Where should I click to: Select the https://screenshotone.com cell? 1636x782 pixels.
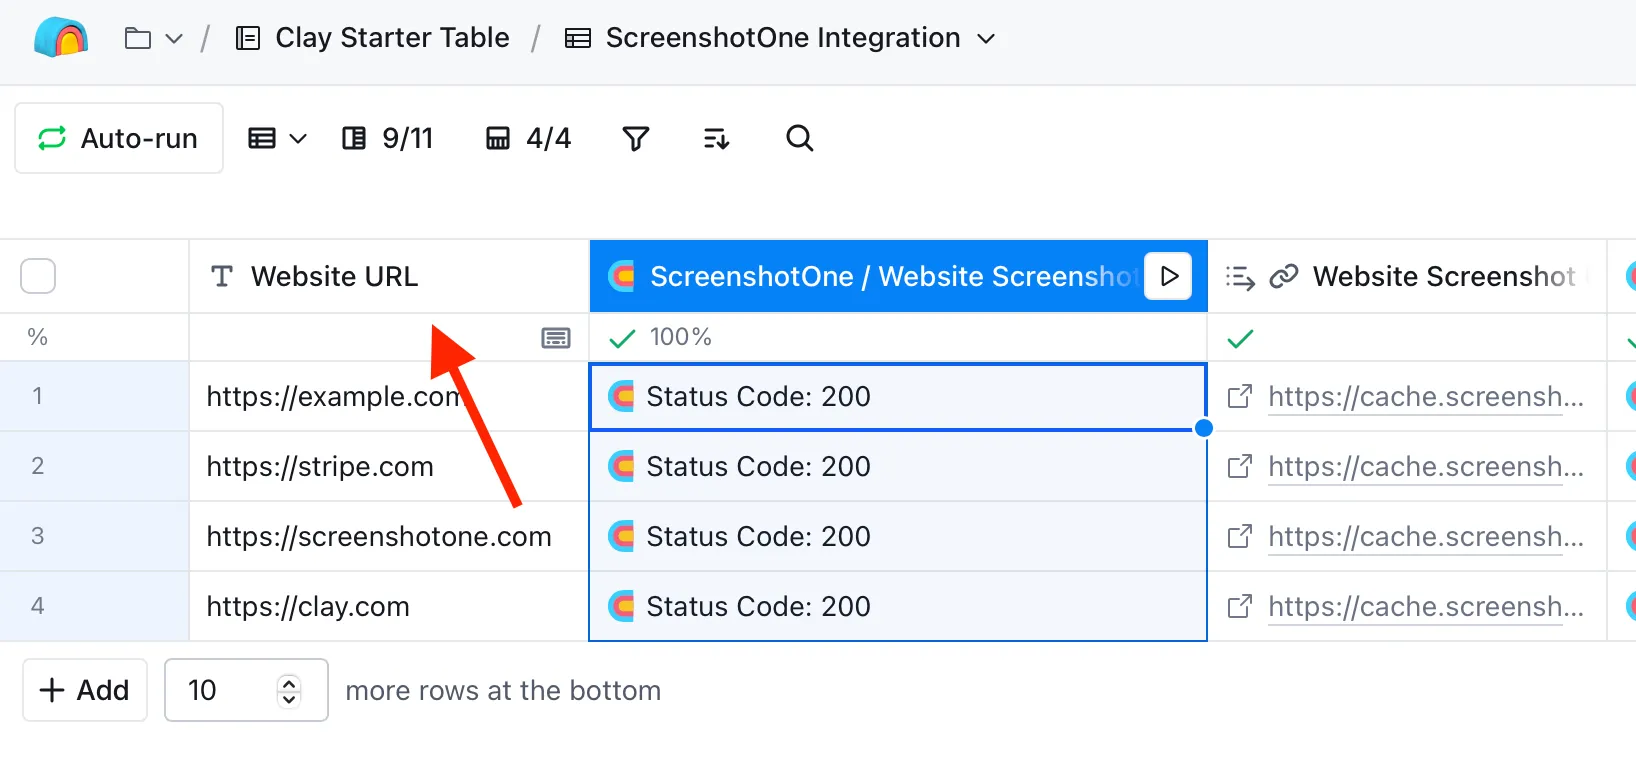389,536
